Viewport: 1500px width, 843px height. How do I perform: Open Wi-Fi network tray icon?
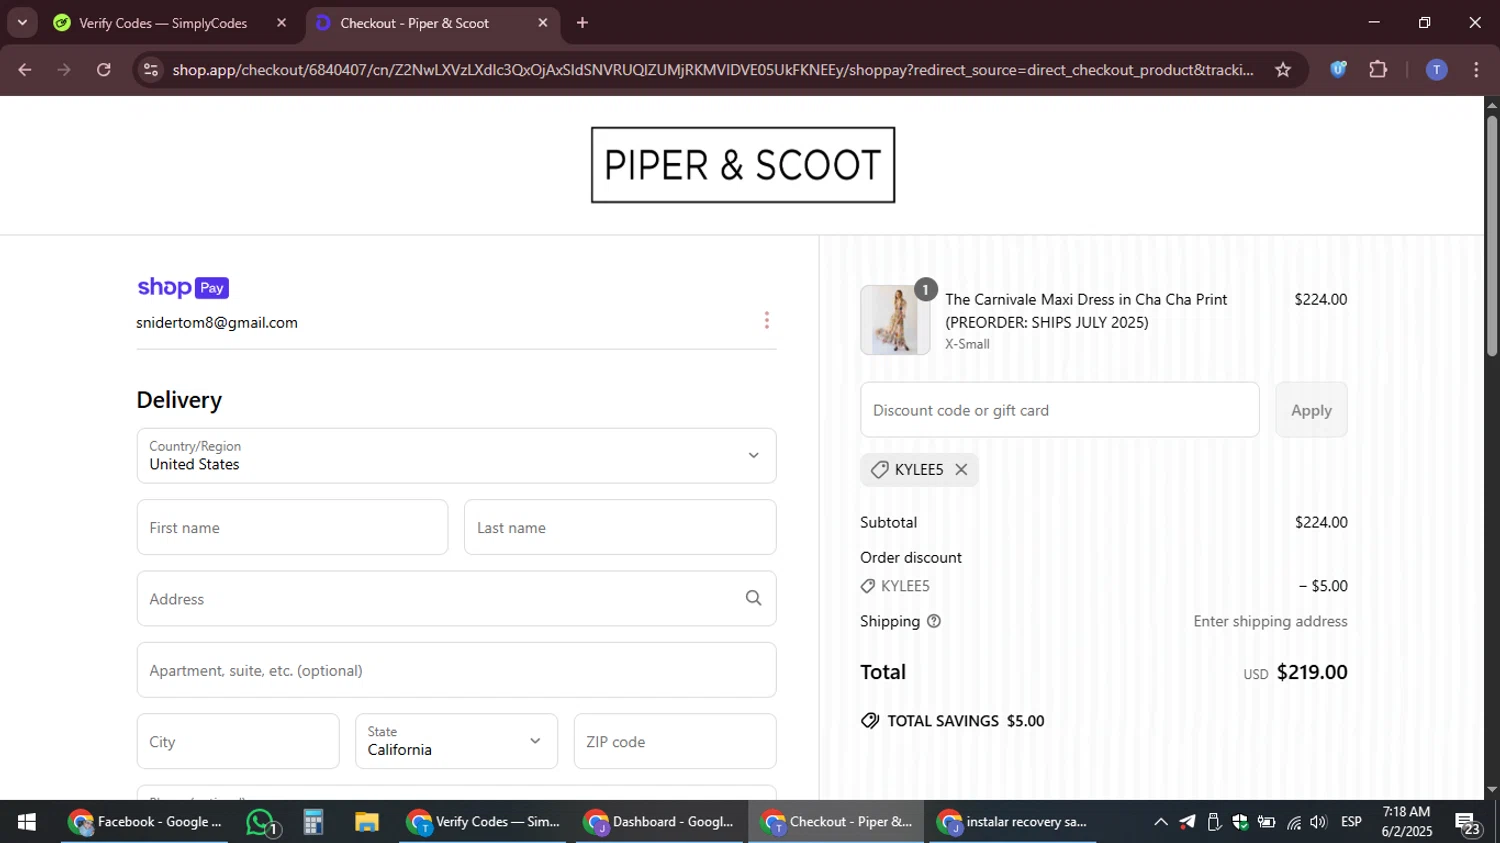point(1293,822)
